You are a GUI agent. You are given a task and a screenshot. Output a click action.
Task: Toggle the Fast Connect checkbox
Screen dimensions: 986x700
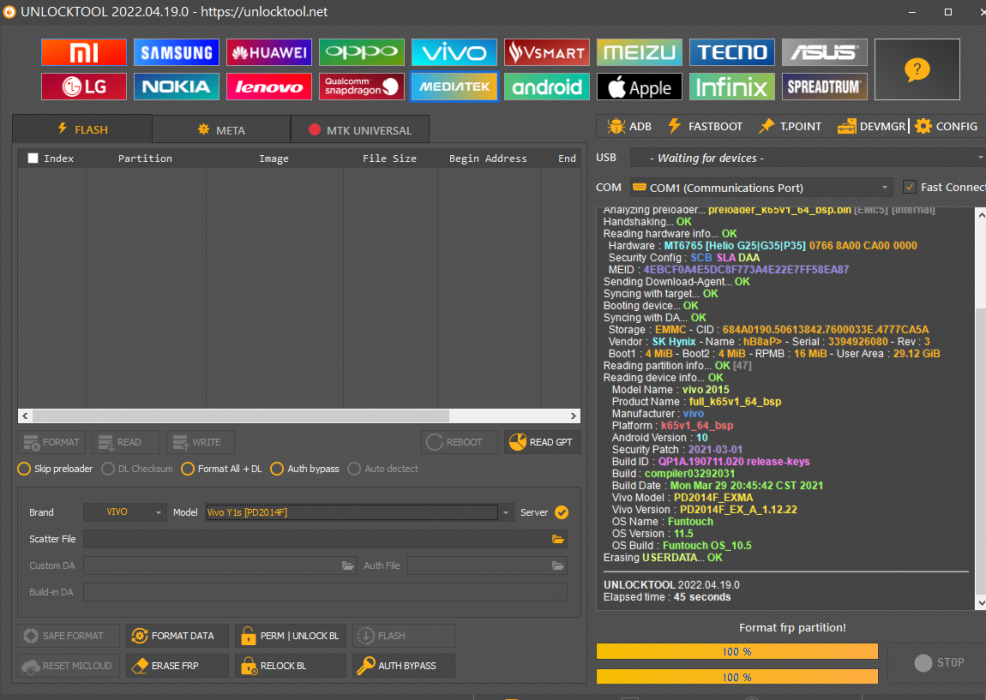pyautogui.click(x=909, y=187)
